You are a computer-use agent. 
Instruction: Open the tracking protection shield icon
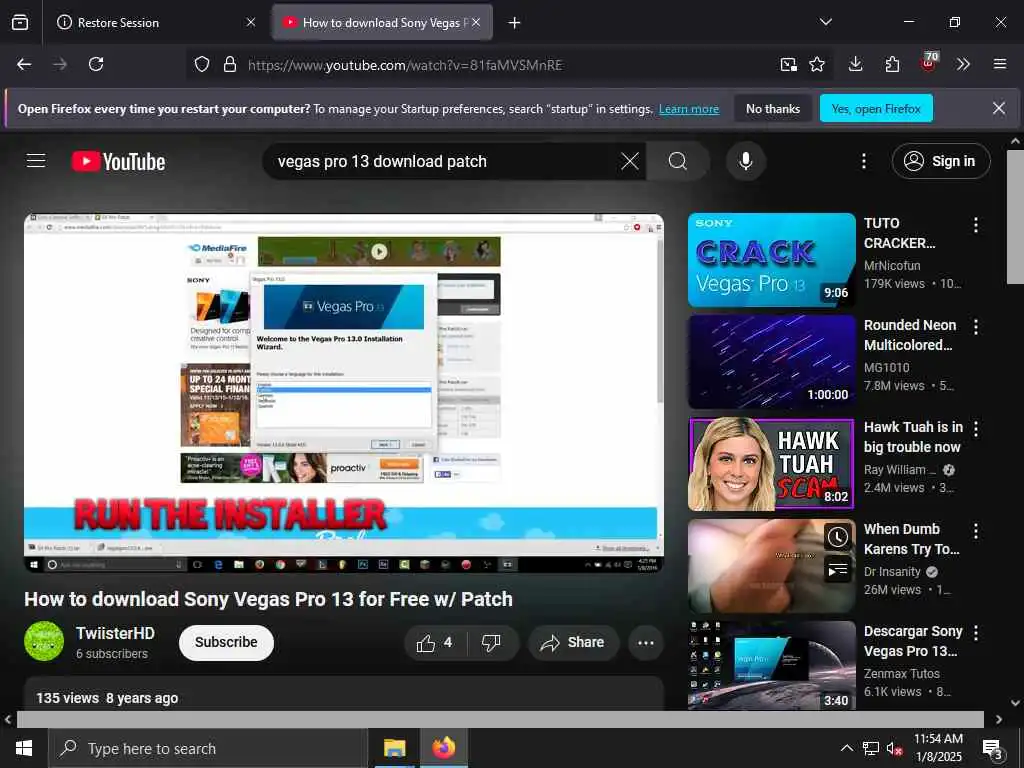202,65
